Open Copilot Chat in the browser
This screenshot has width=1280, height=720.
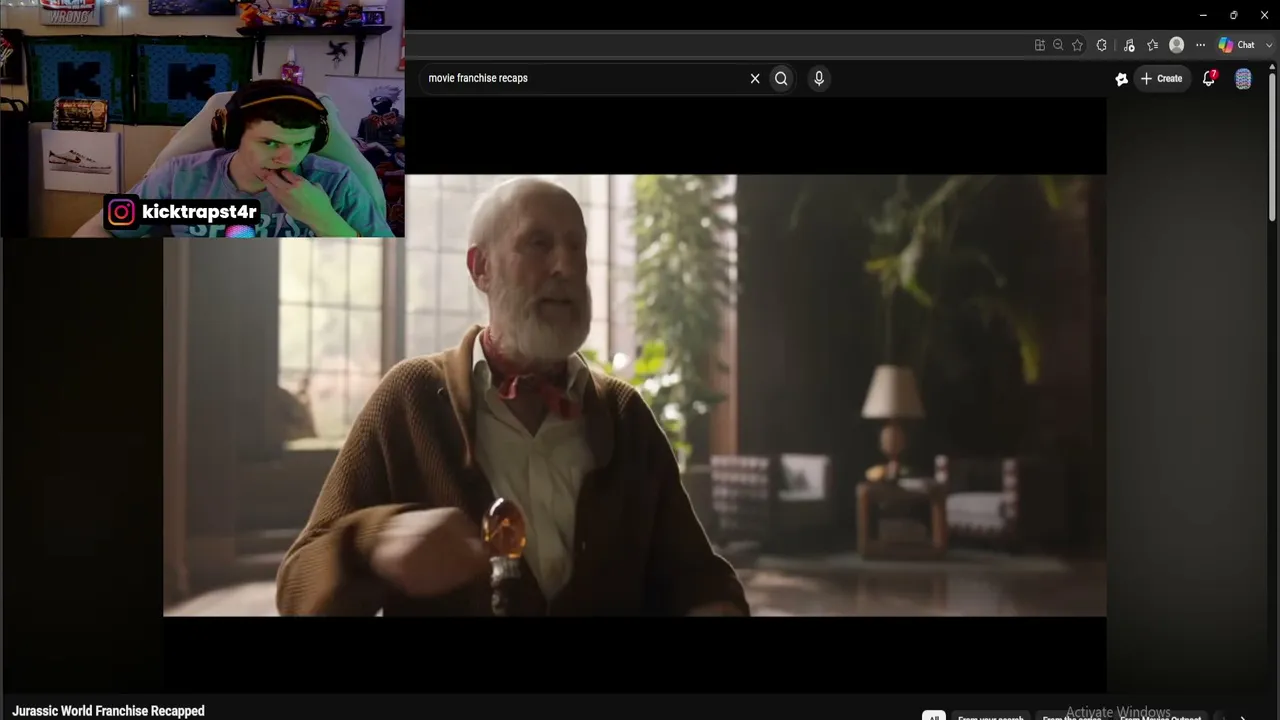pyautogui.click(x=1237, y=45)
